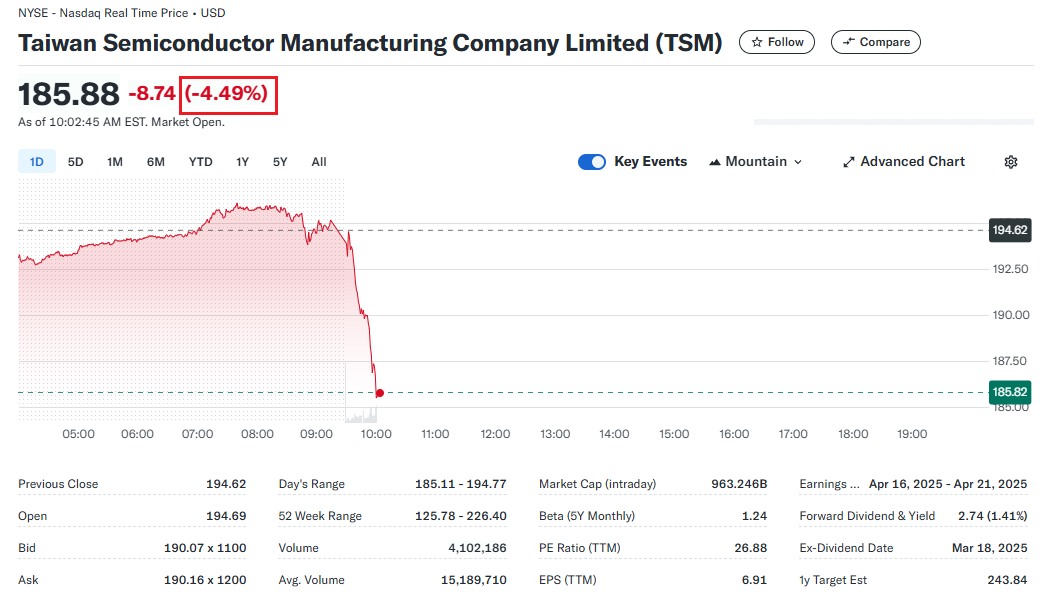Click the Mountain chart type icon
Image resolution: width=1050 pixels, height=603 pixels.
(715, 162)
